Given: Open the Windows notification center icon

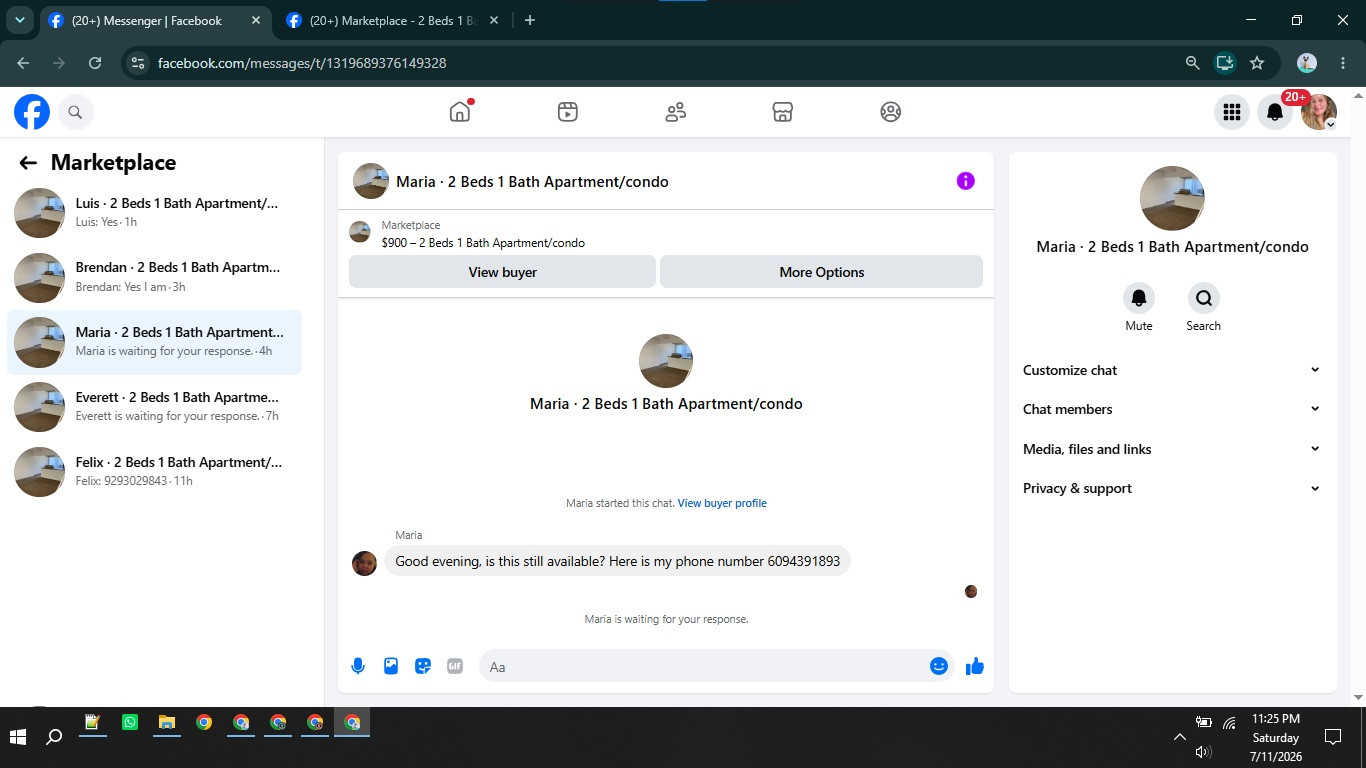Looking at the screenshot, I should pos(1332,737).
